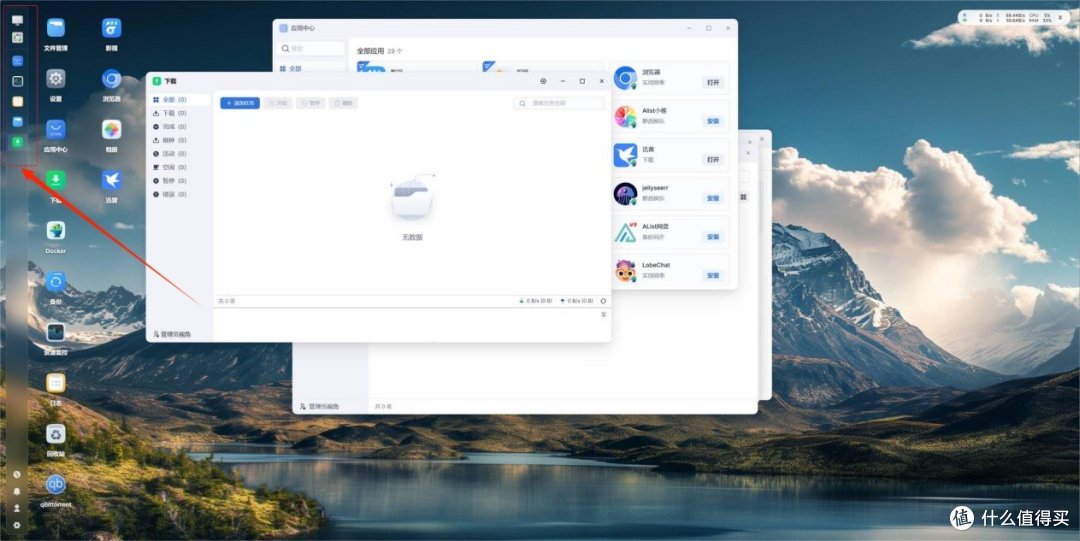1080x541 pixels.
Task: Open the Docker desktop icon
Action: (56, 230)
